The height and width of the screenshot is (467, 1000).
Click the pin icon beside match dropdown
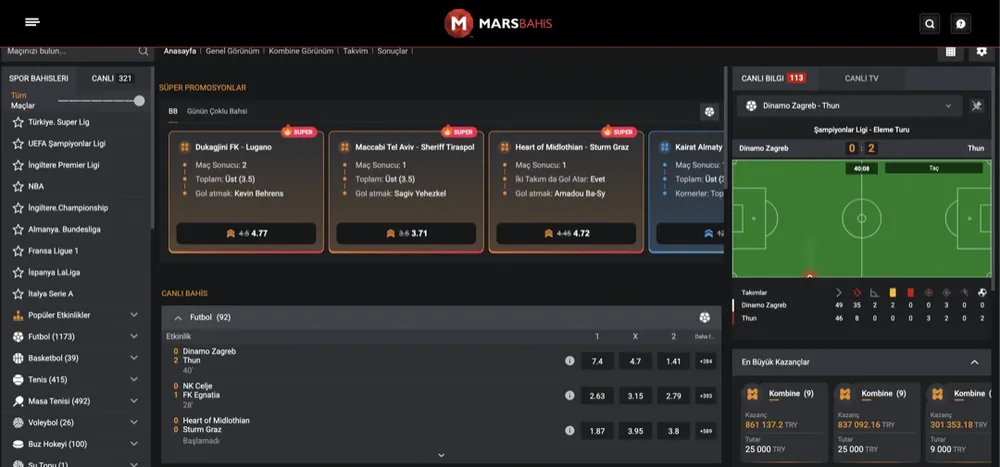coord(976,106)
